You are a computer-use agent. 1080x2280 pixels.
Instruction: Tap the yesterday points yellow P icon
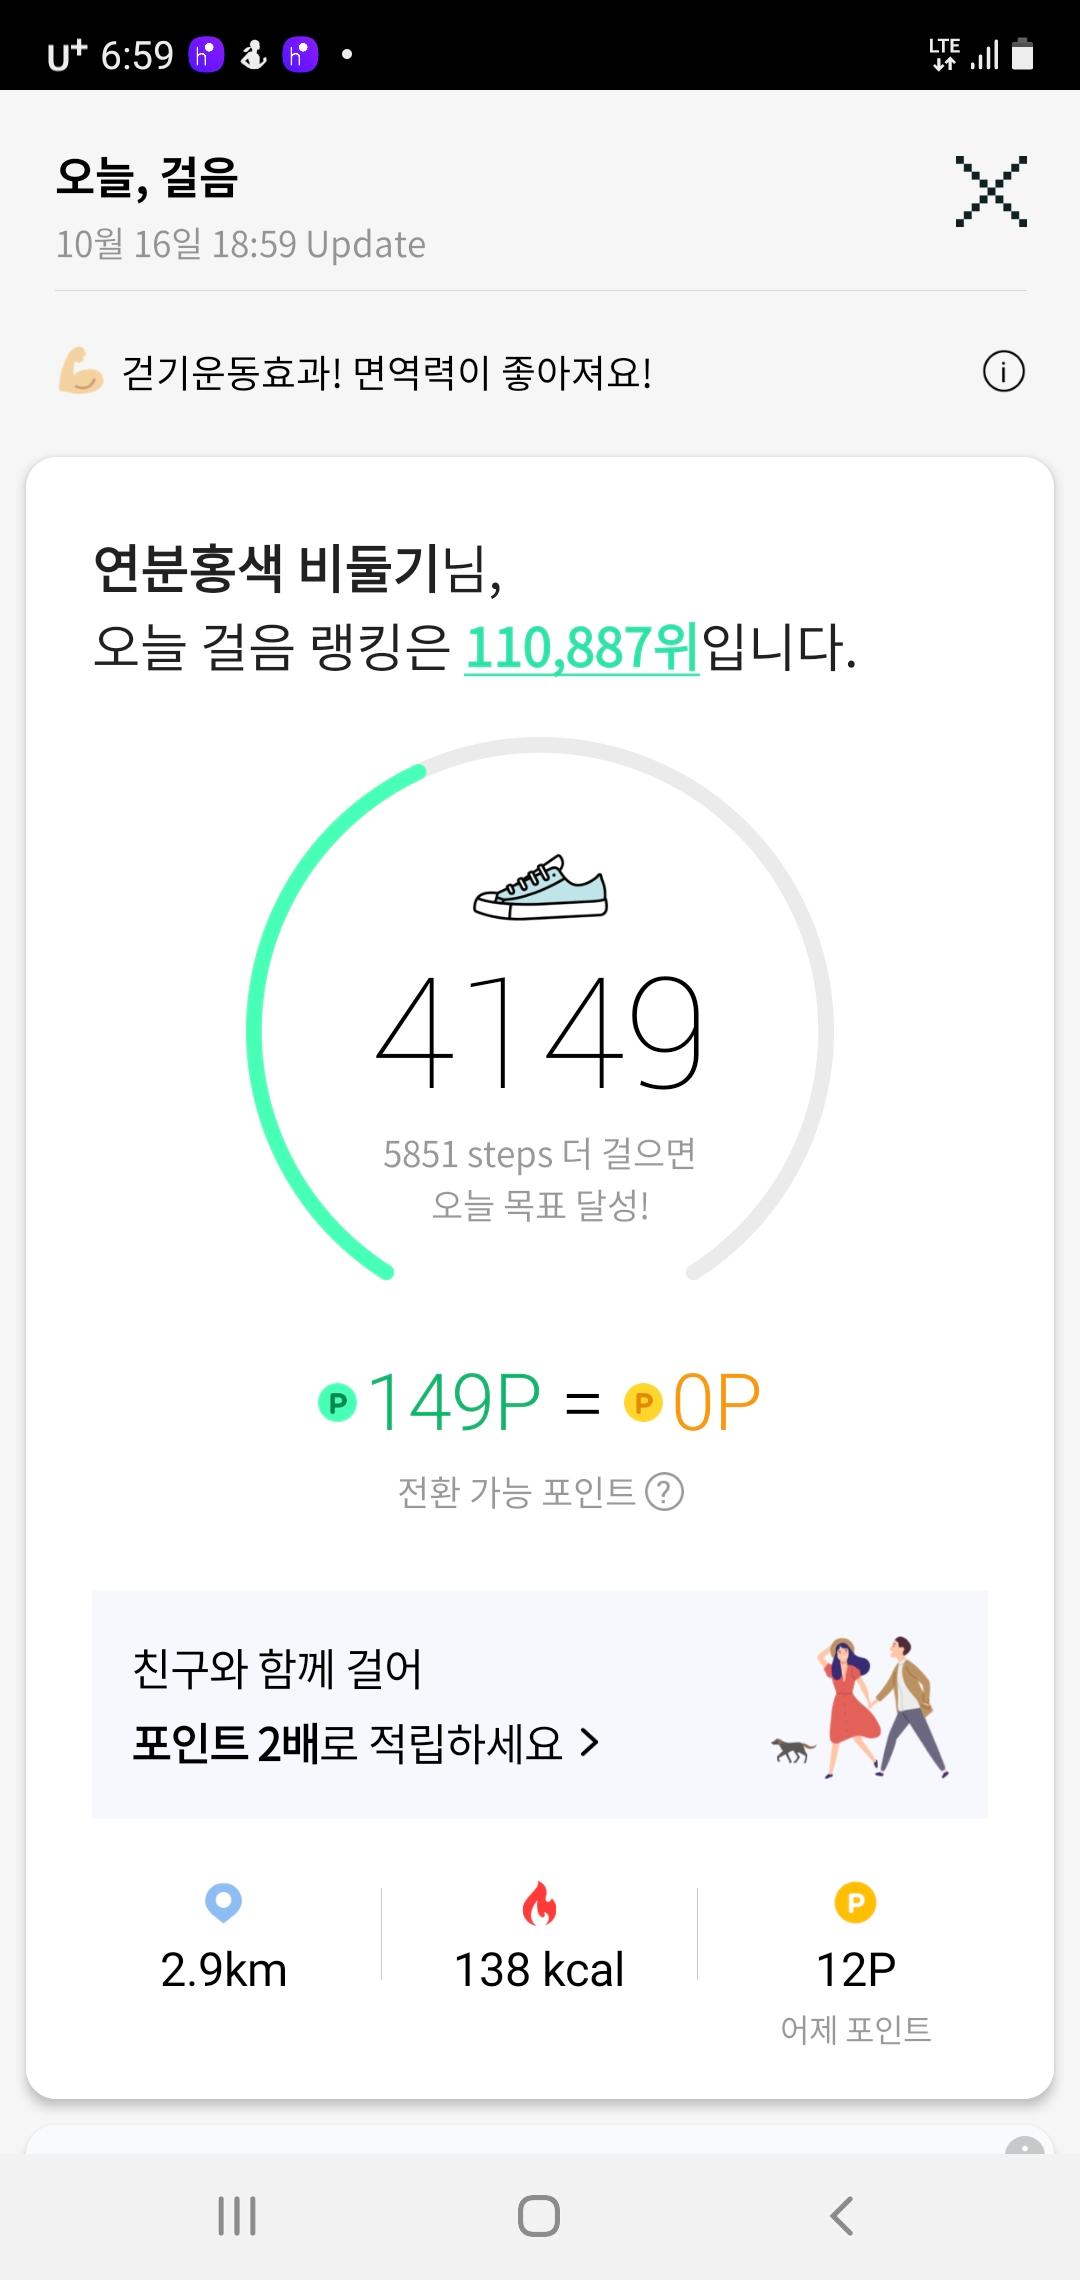pyautogui.click(x=855, y=1902)
